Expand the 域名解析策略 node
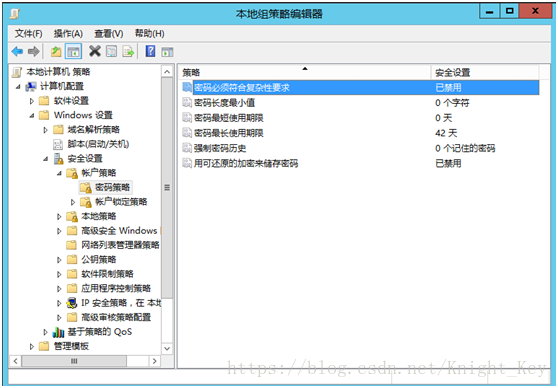The width and height of the screenshot is (558, 388). click(x=45, y=130)
